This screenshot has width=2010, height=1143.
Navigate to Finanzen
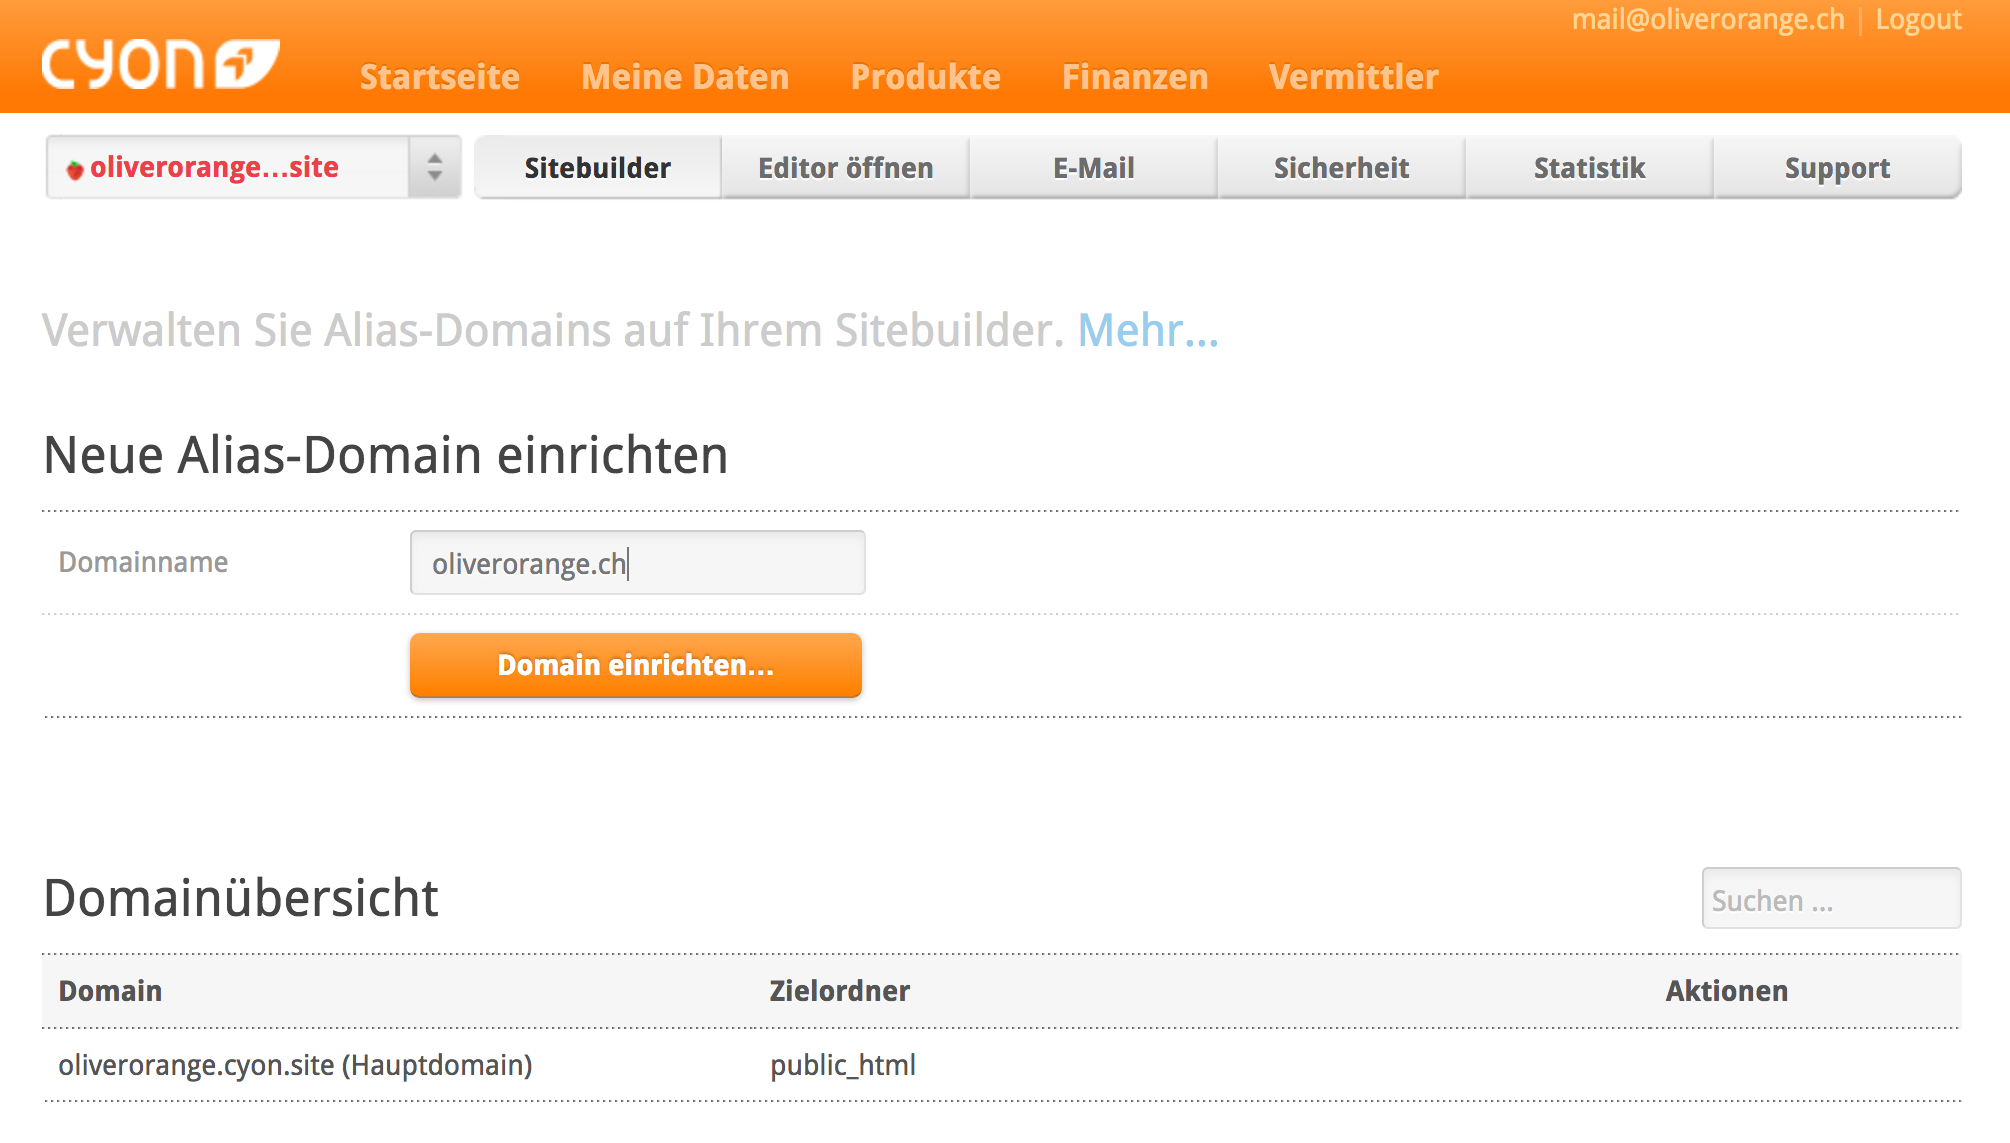1134,77
